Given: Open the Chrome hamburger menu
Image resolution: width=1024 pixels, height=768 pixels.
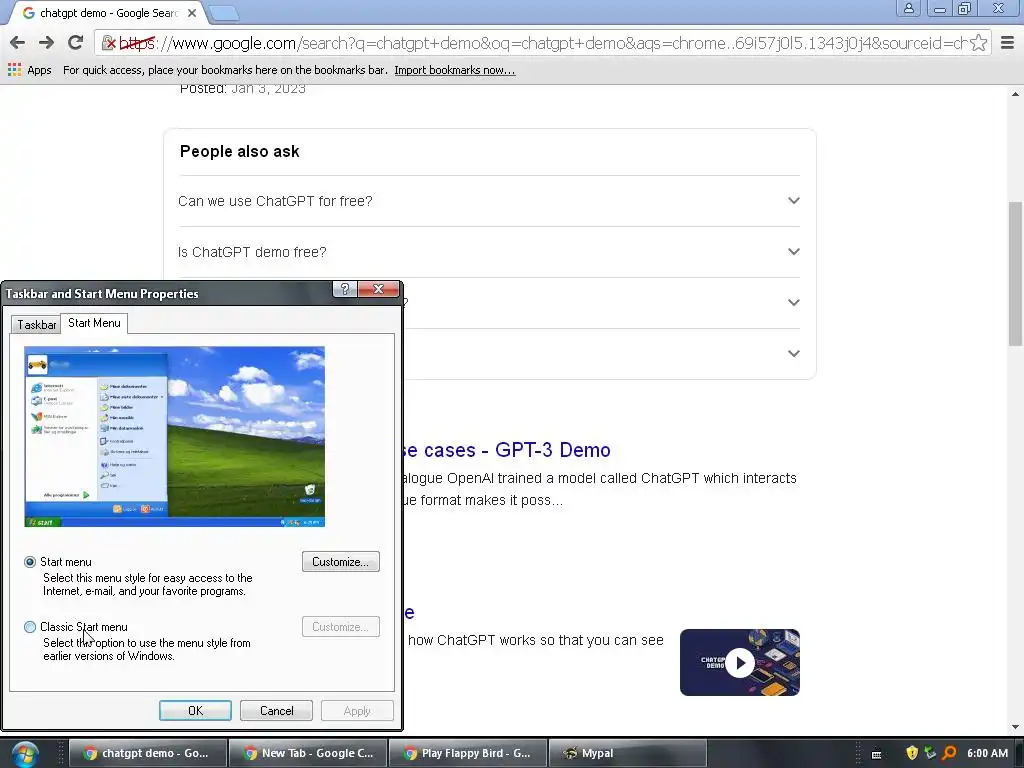Looking at the screenshot, I should (1008, 43).
